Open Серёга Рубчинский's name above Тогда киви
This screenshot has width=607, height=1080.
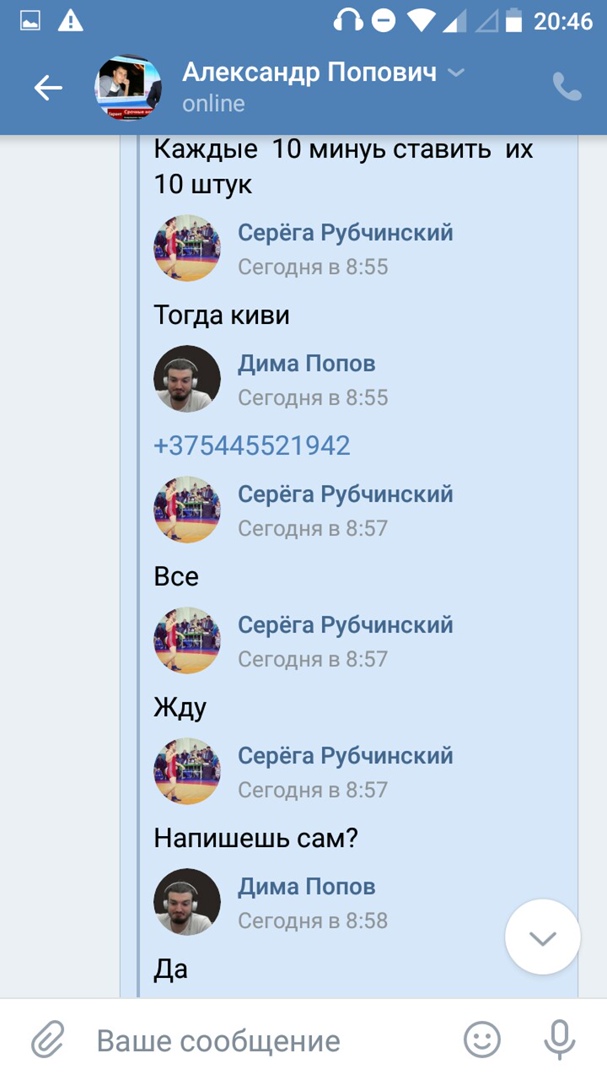tap(346, 233)
